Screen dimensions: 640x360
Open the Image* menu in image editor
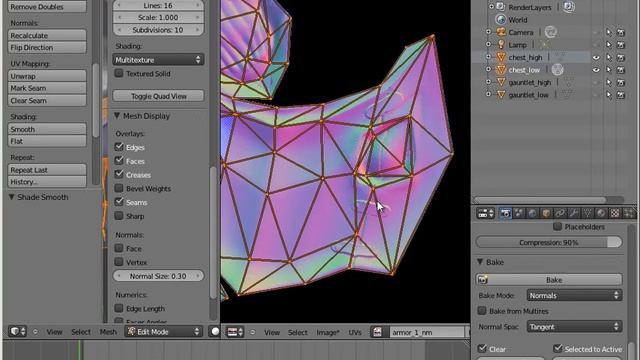328,332
